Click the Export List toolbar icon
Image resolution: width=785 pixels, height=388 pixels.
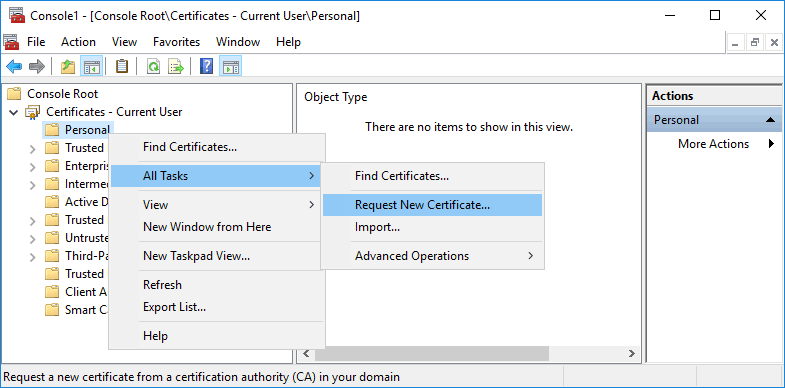[x=176, y=66]
